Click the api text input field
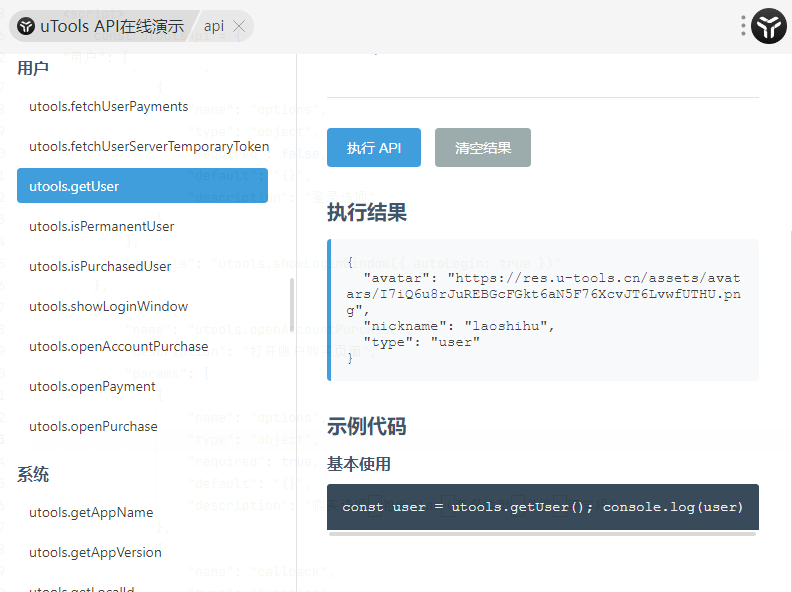 point(213,27)
